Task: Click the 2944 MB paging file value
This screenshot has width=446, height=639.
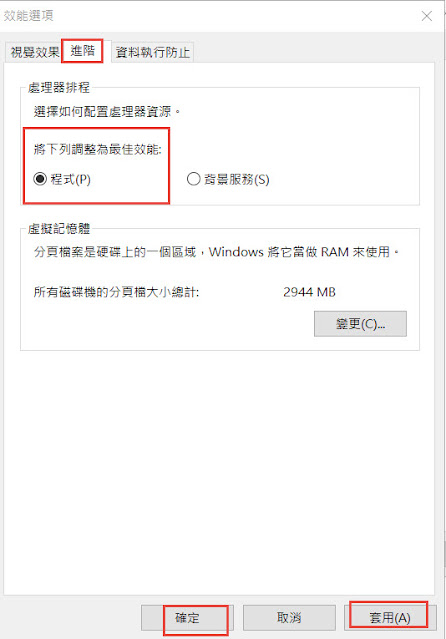Action: pos(309,292)
